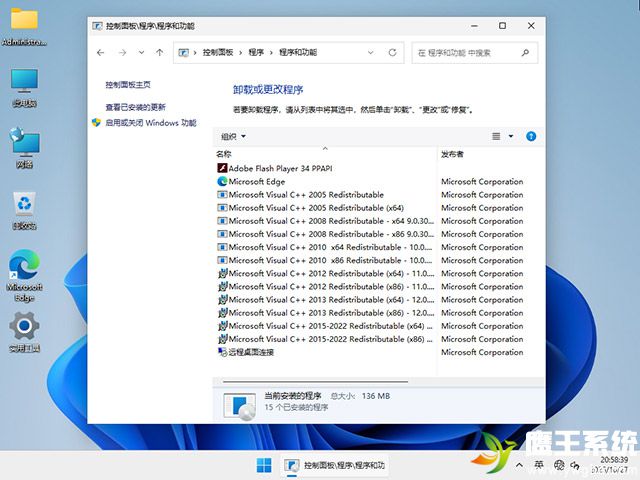Sort by 发布者 column header

click(452, 154)
